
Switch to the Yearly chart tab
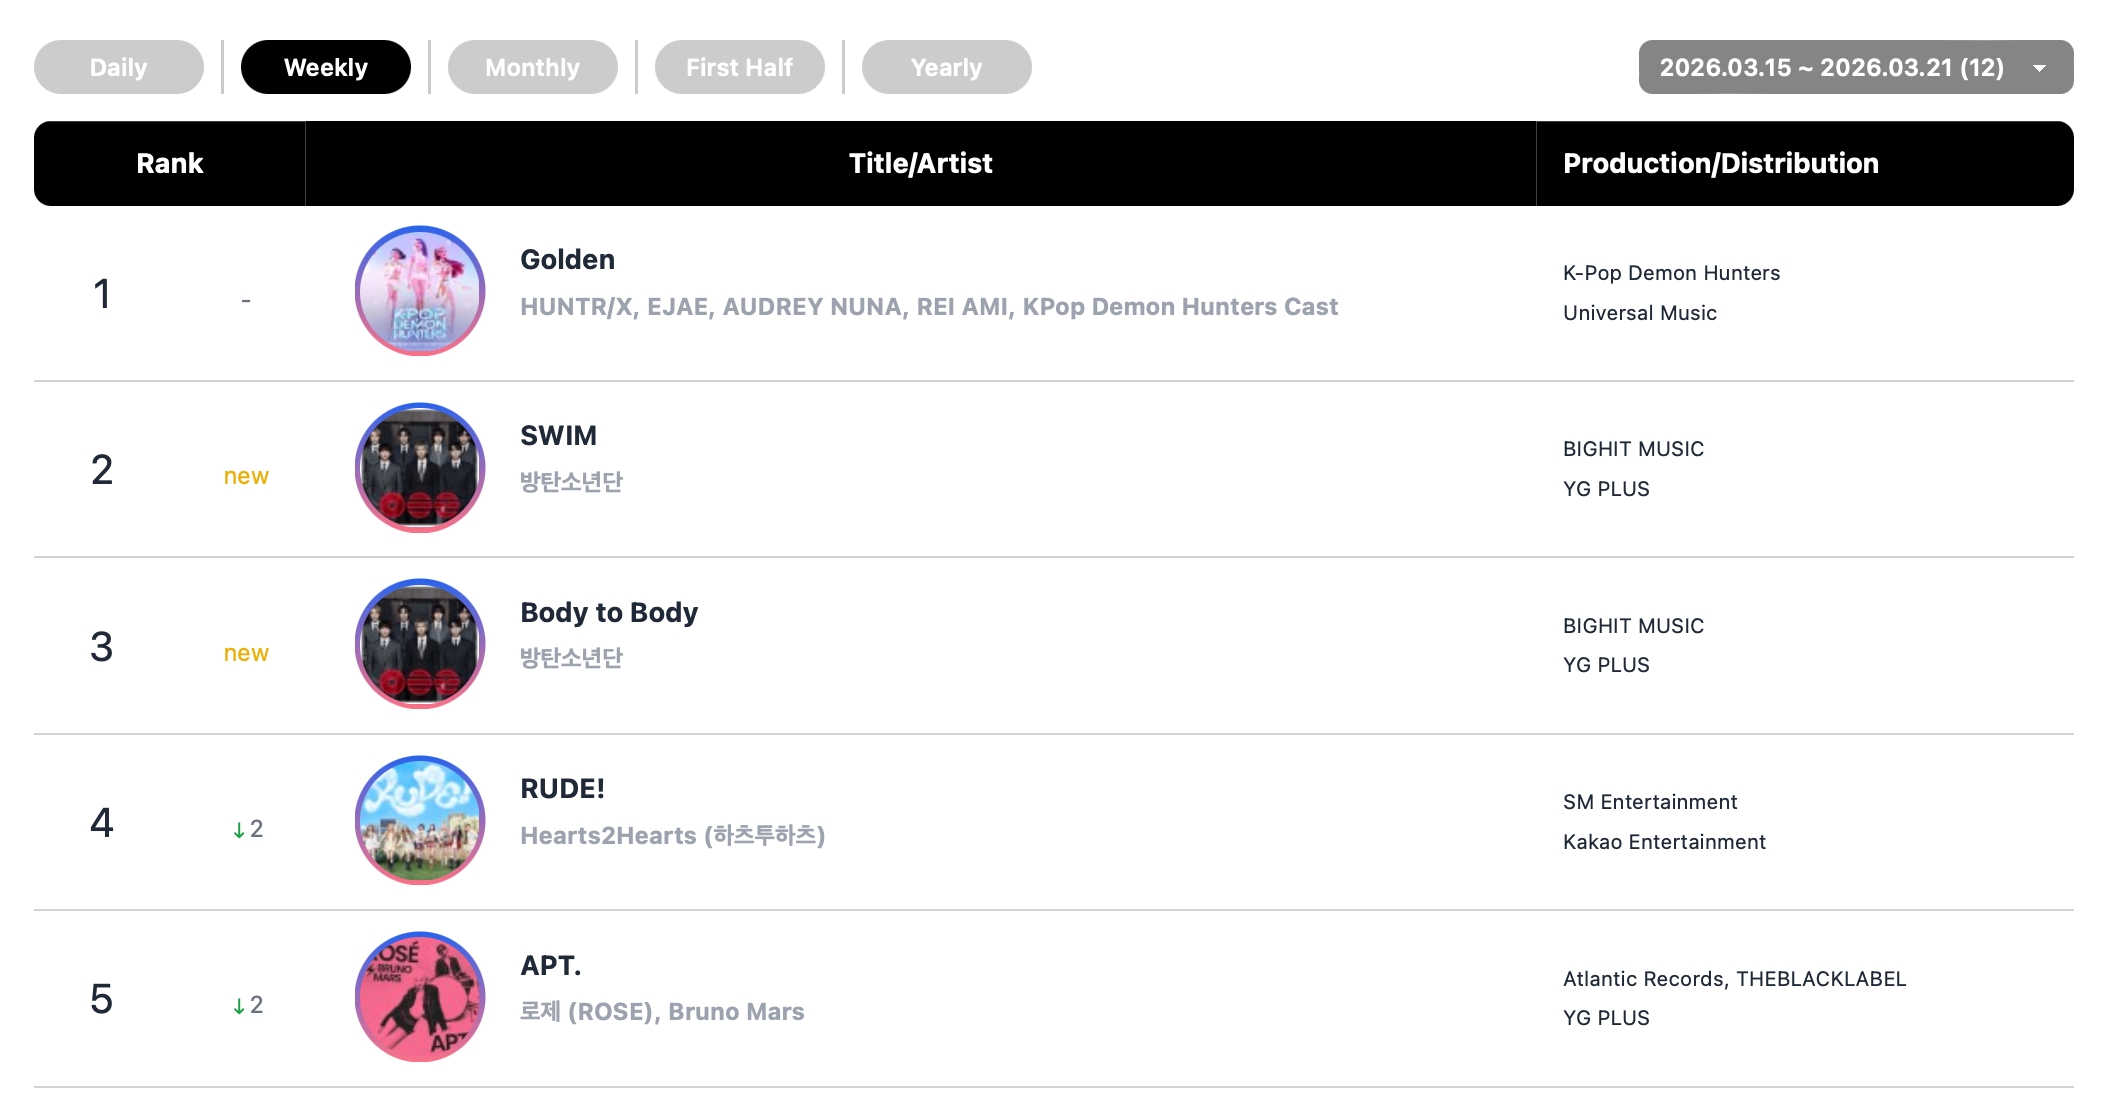coord(947,67)
